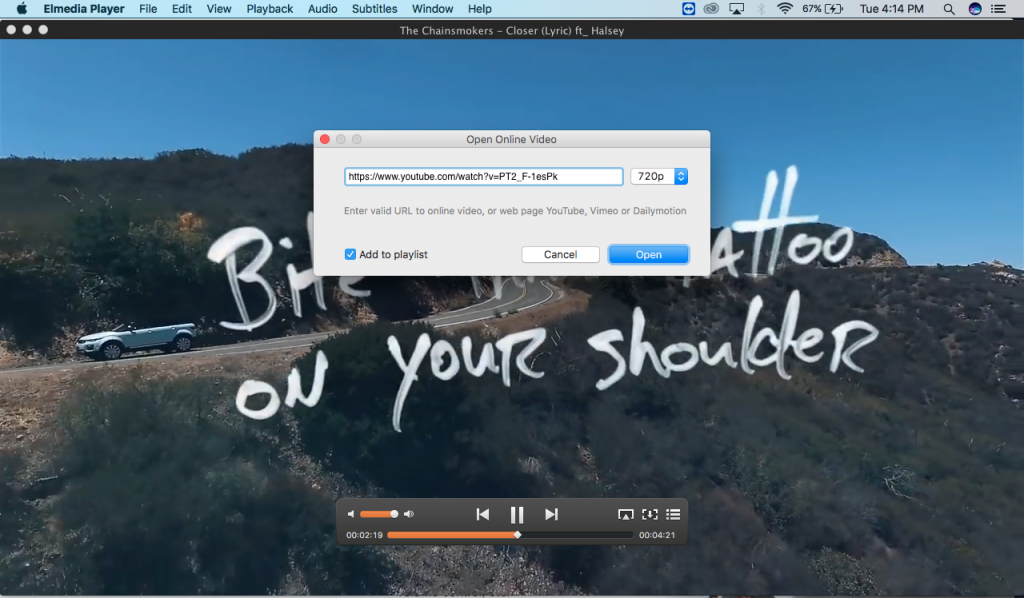Click the AirPlay streaming icon in playback bar

pyautogui.click(x=627, y=513)
